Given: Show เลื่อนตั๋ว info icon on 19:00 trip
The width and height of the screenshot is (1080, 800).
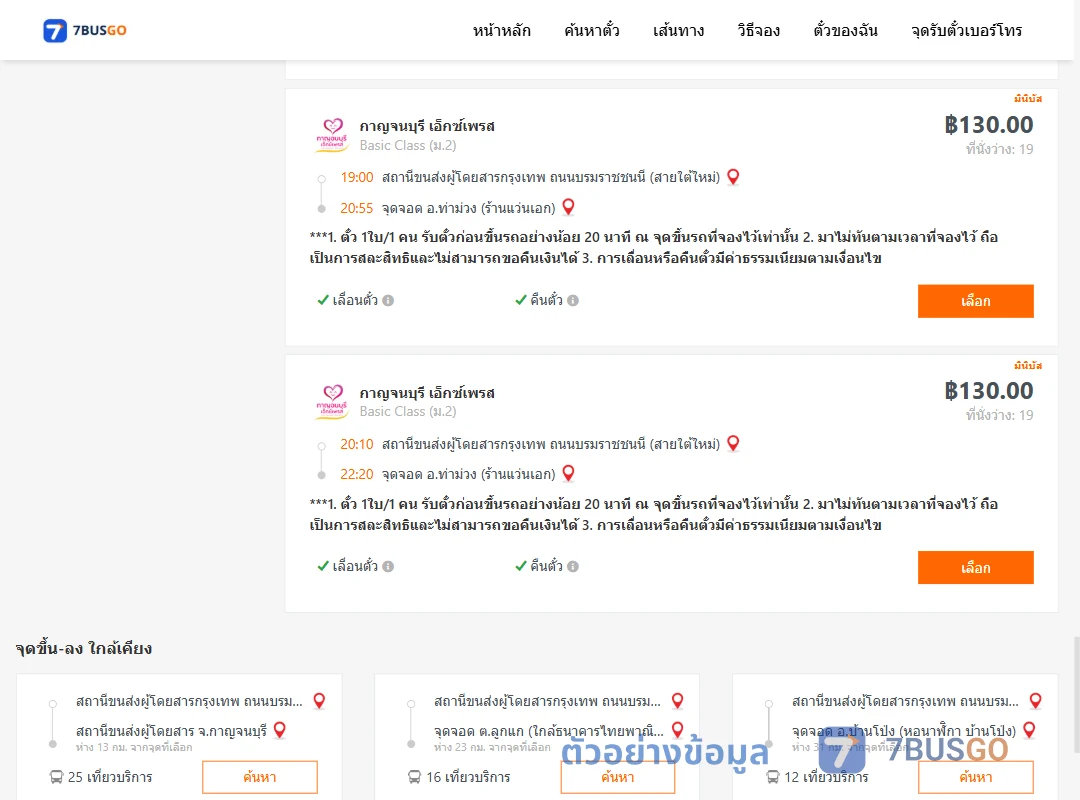Looking at the screenshot, I should tap(388, 300).
